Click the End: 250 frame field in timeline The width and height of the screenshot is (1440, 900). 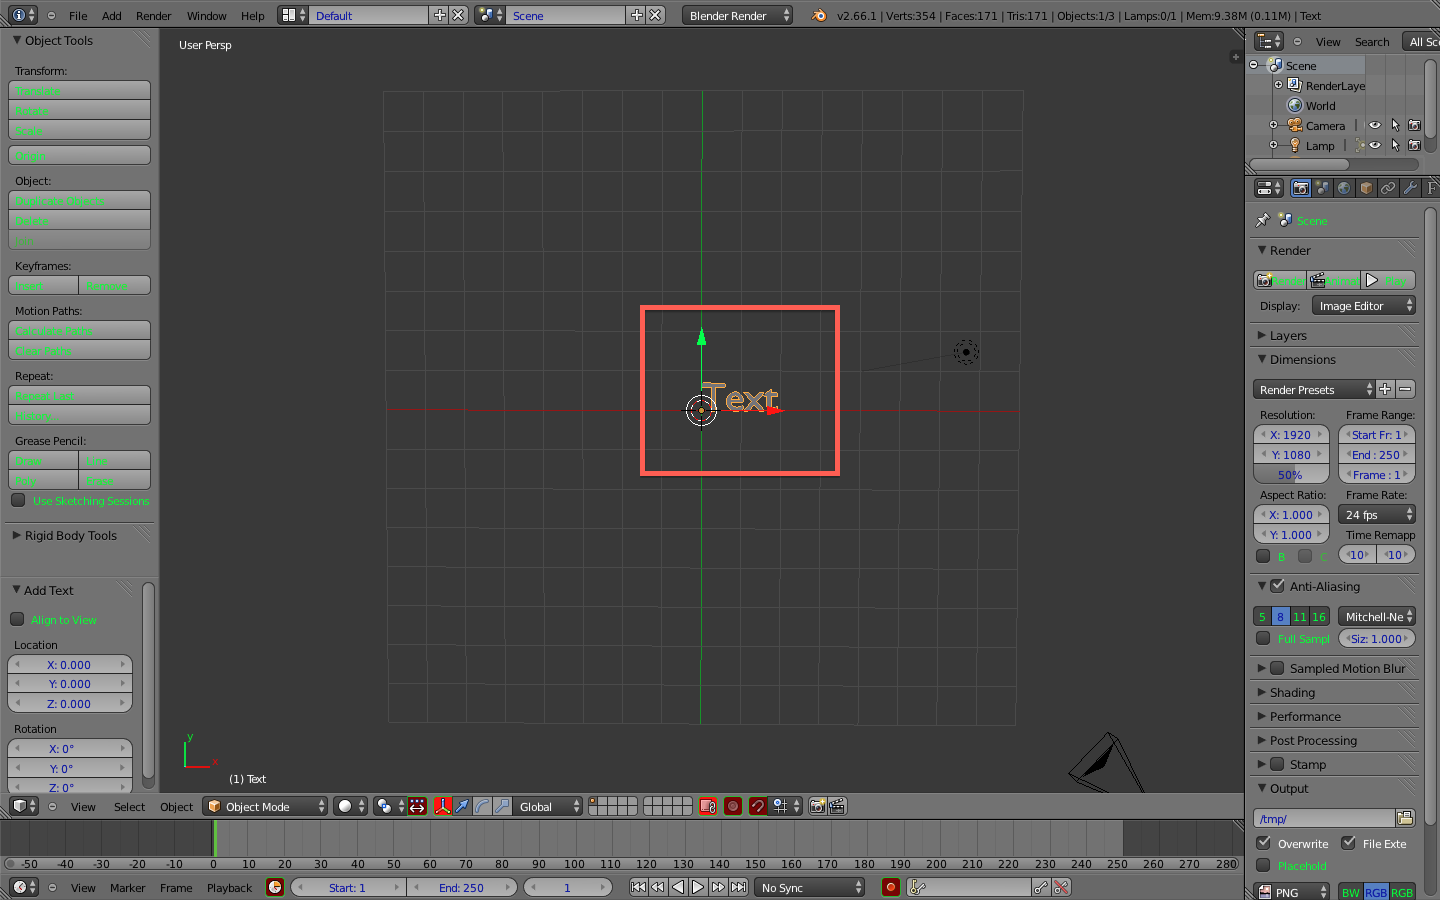pyautogui.click(x=461, y=887)
